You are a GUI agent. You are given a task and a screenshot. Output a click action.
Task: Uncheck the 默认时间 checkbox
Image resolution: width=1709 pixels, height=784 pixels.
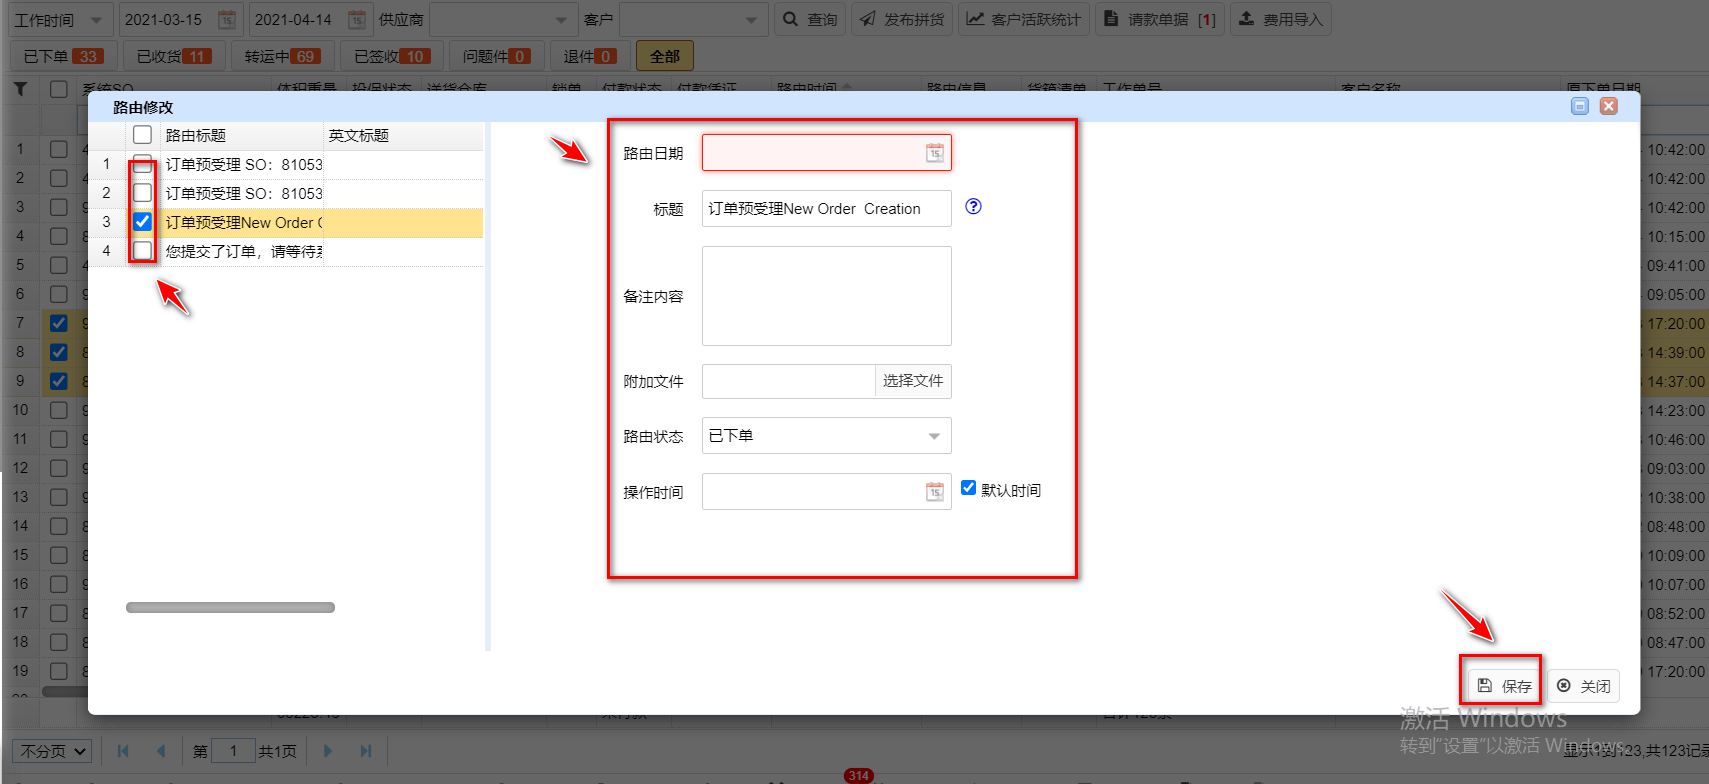[x=968, y=488]
